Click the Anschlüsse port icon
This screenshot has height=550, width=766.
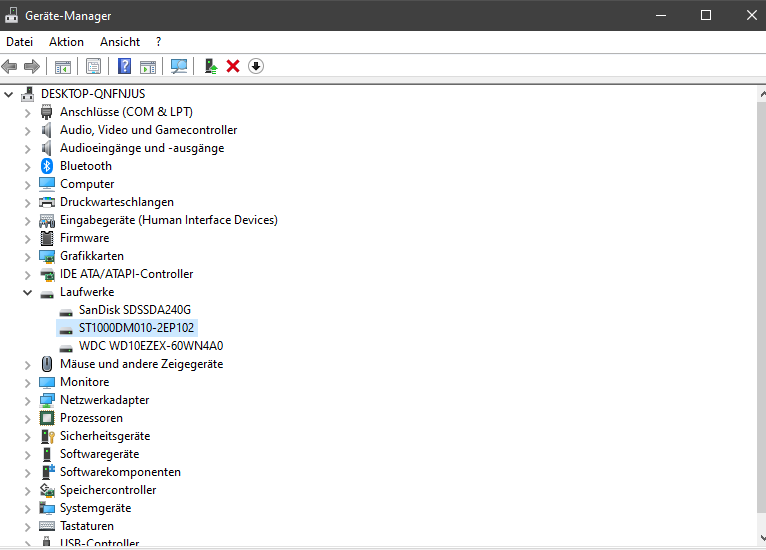[47, 112]
